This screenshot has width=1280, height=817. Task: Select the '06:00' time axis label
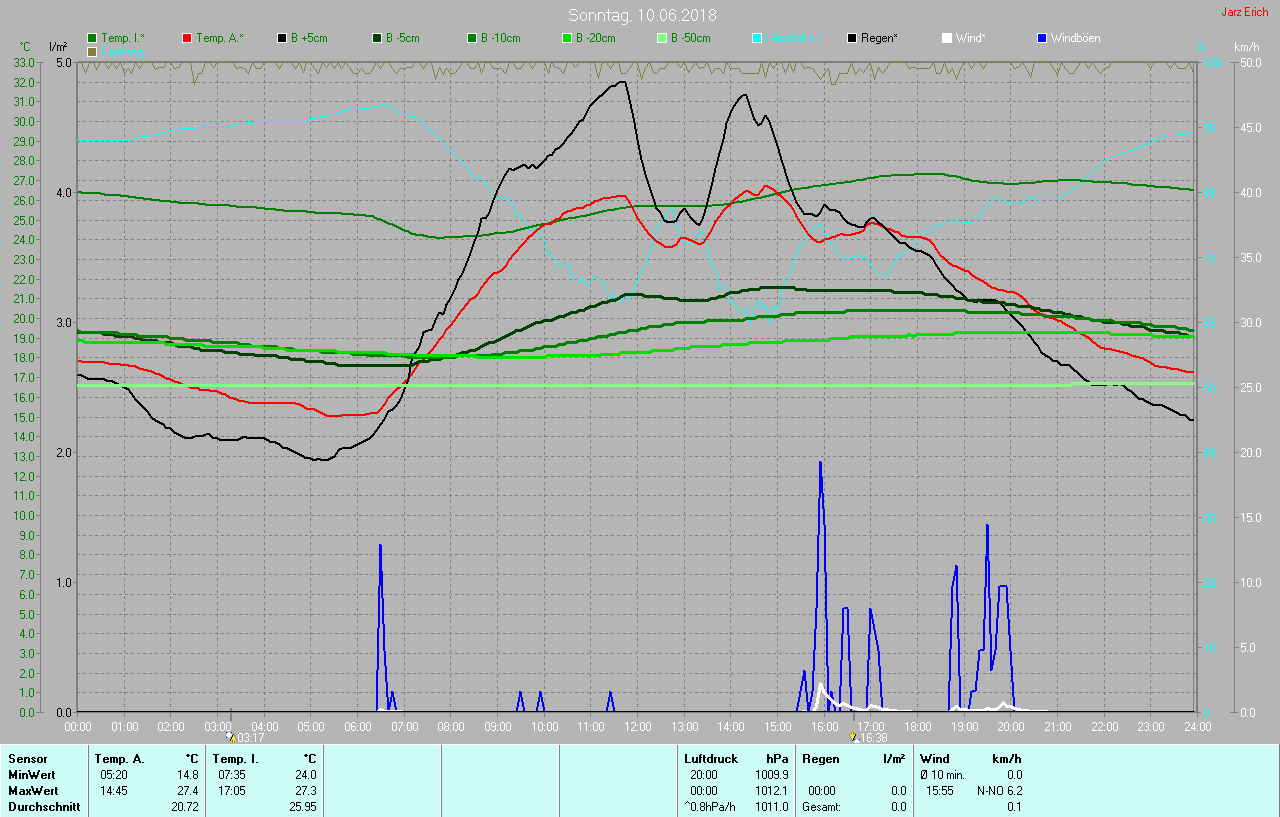[x=358, y=727]
